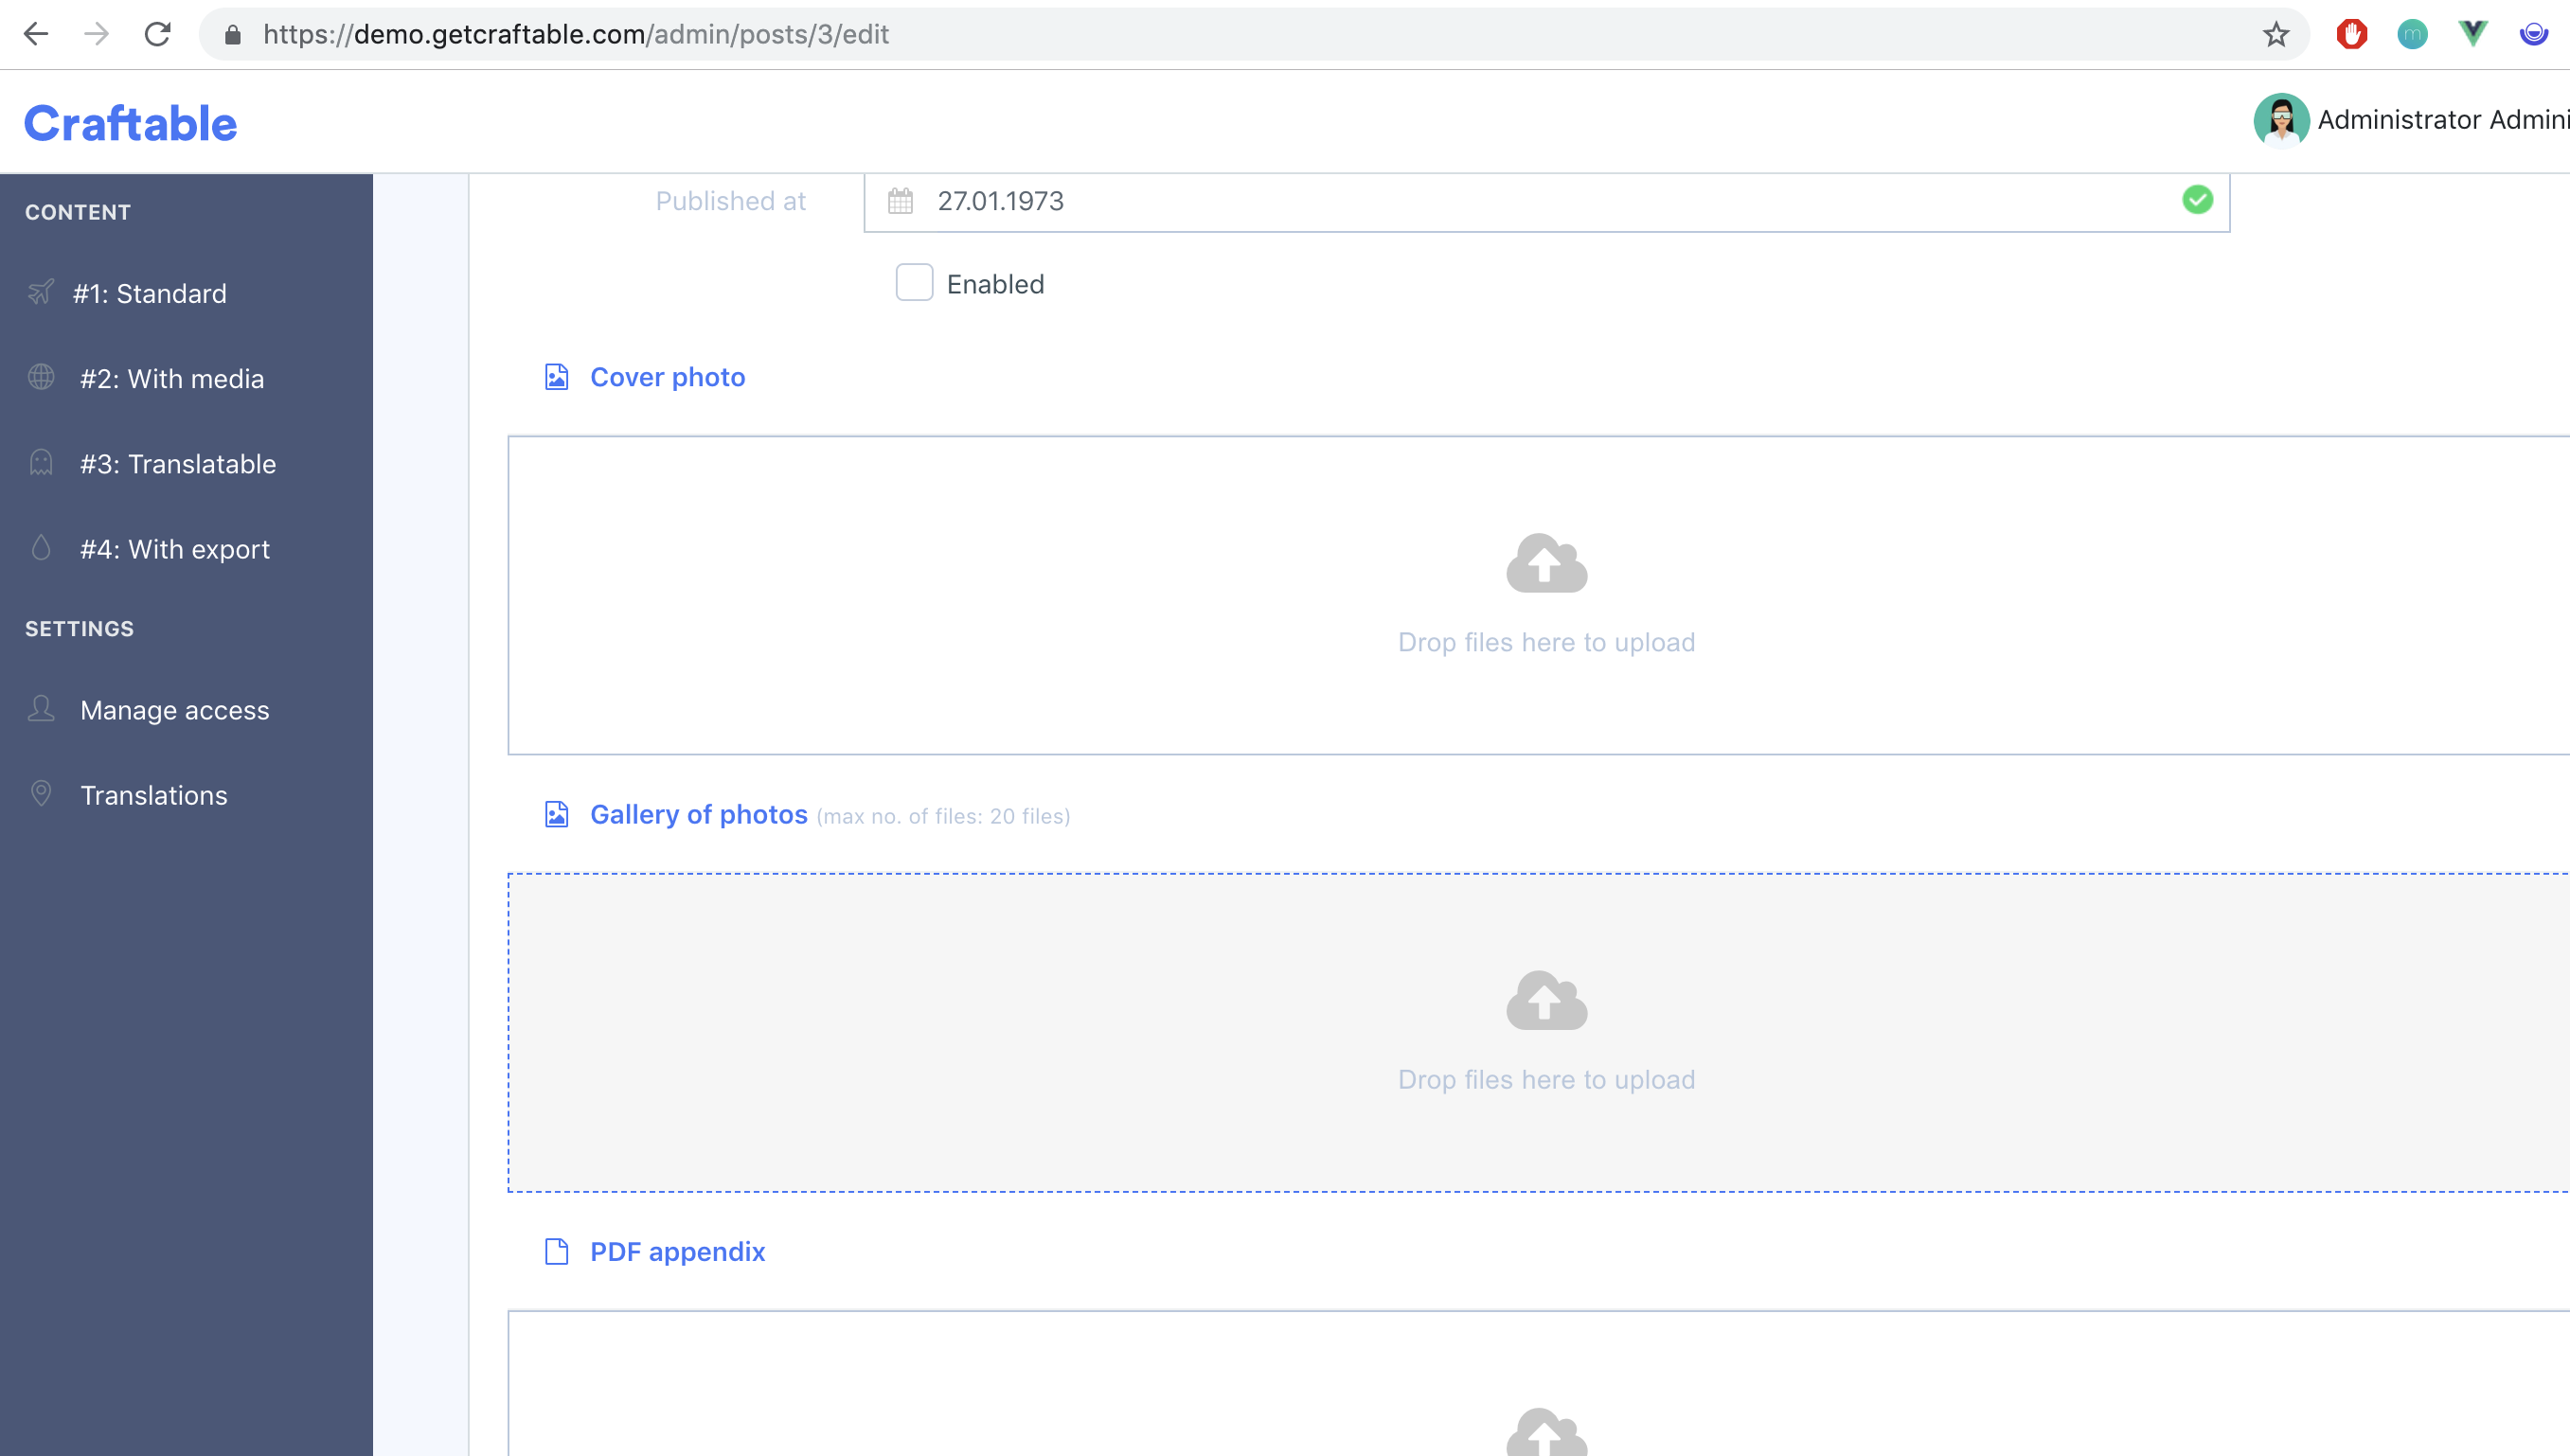Open Manage access settings
2570x1456 pixels.
[x=175, y=710]
